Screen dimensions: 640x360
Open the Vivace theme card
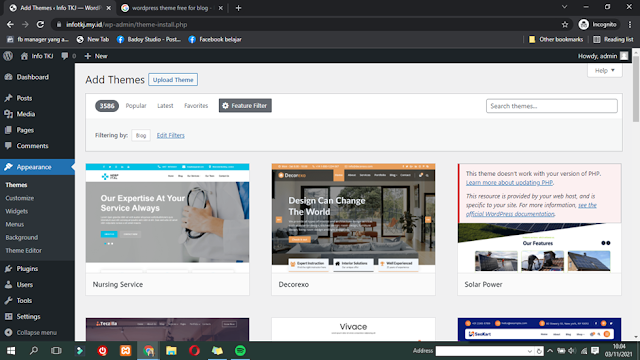tap(353, 329)
